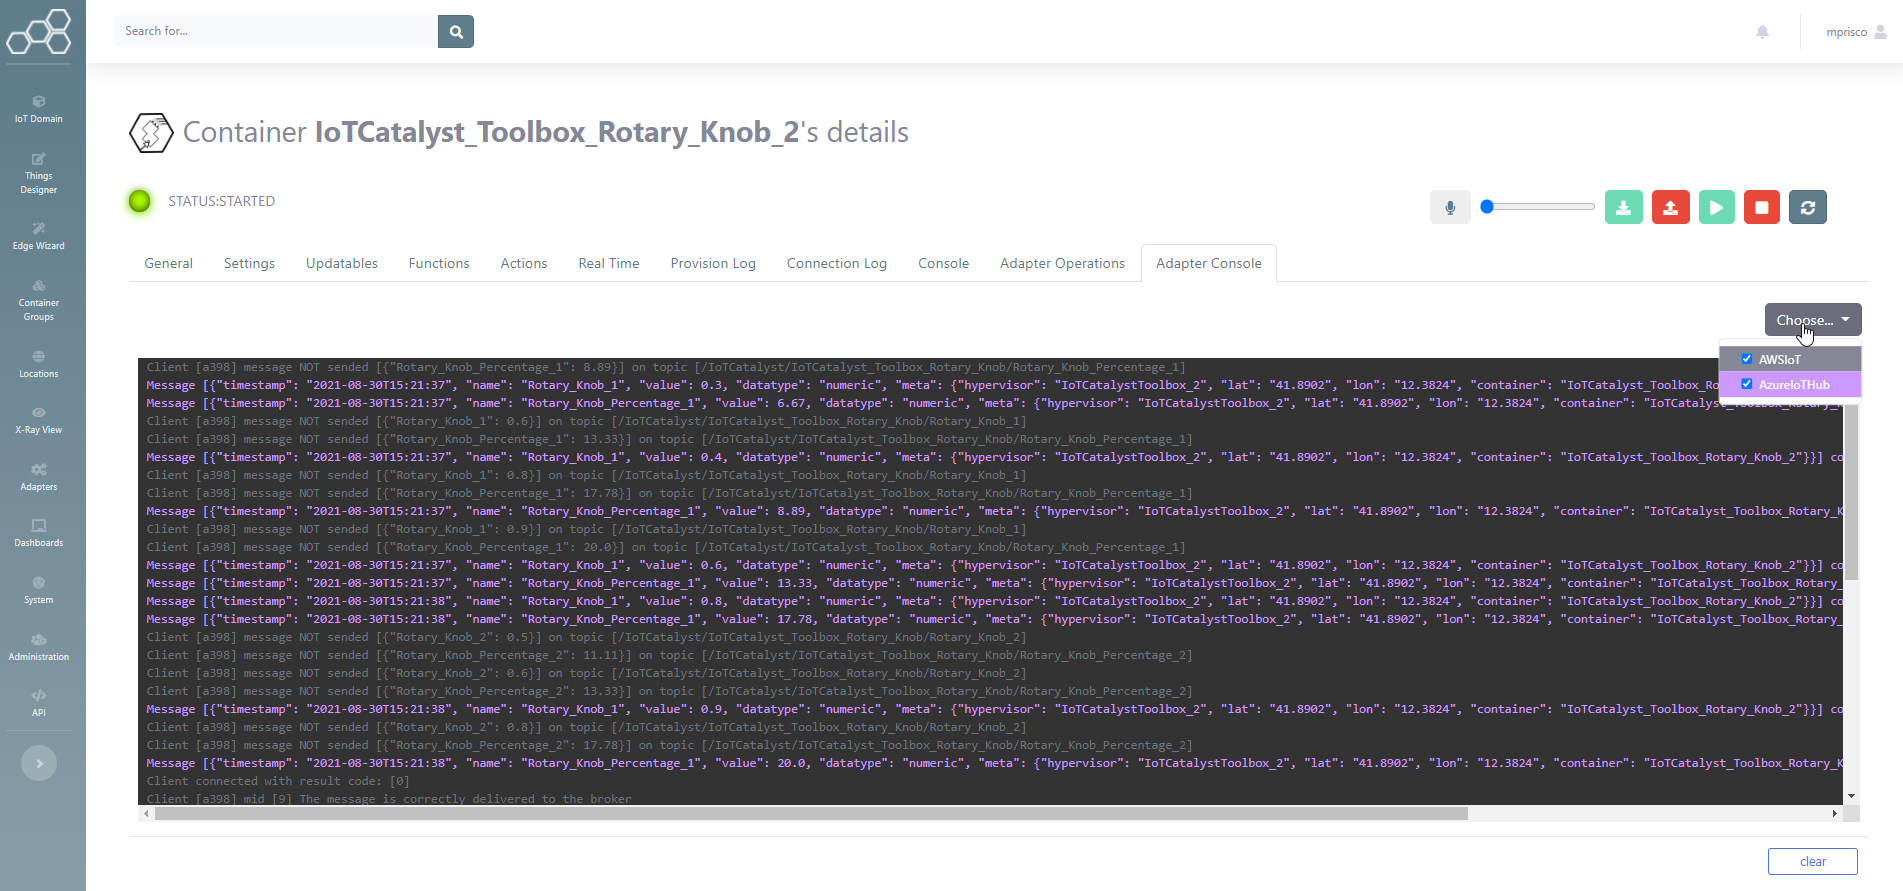The height and width of the screenshot is (891, 1903).
Task: Switch to the Functions tab
Action: pos(439,263)
